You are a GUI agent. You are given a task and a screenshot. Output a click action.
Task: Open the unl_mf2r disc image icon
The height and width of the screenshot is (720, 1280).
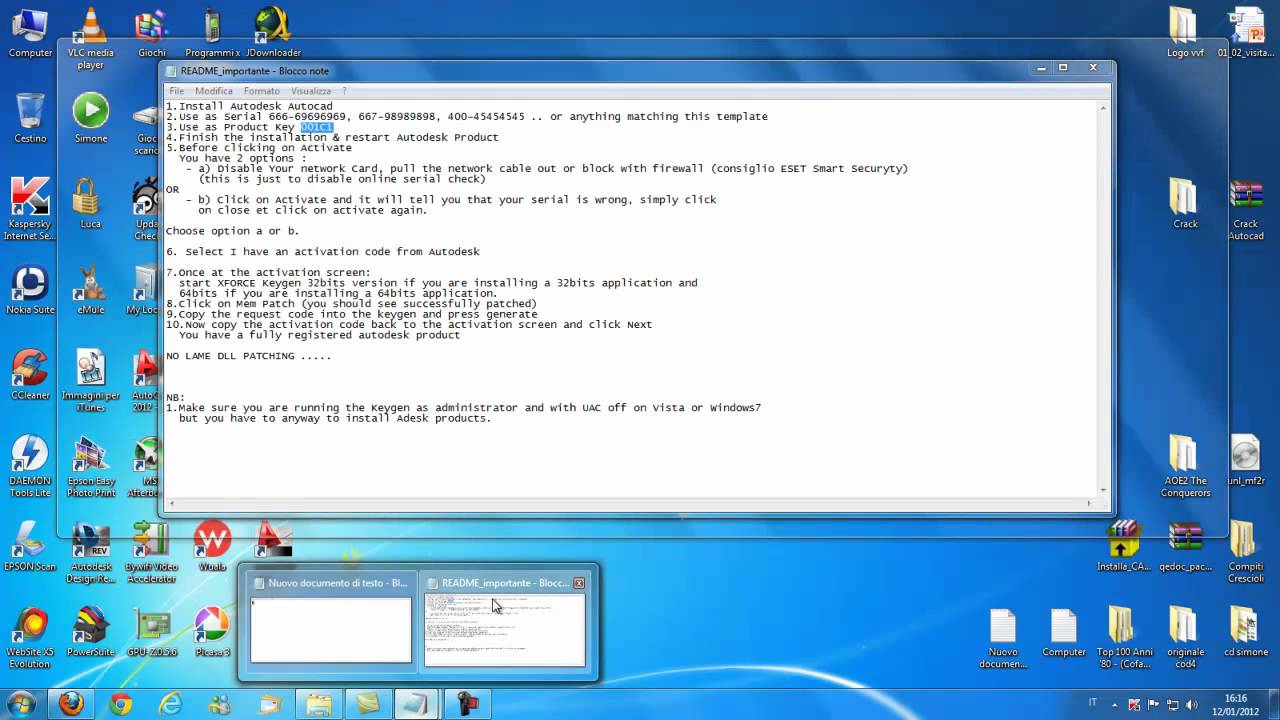coord(1246,461)
